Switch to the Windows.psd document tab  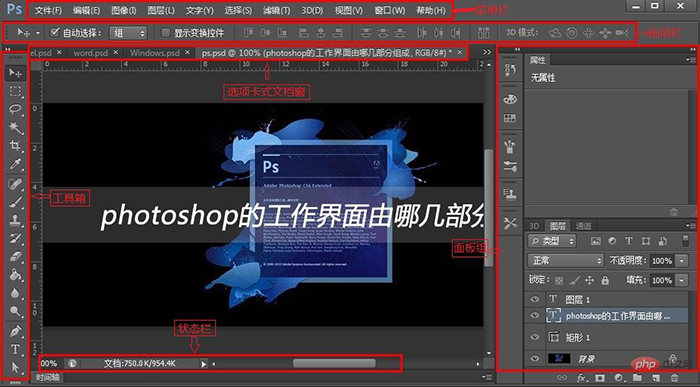(155, 53)
